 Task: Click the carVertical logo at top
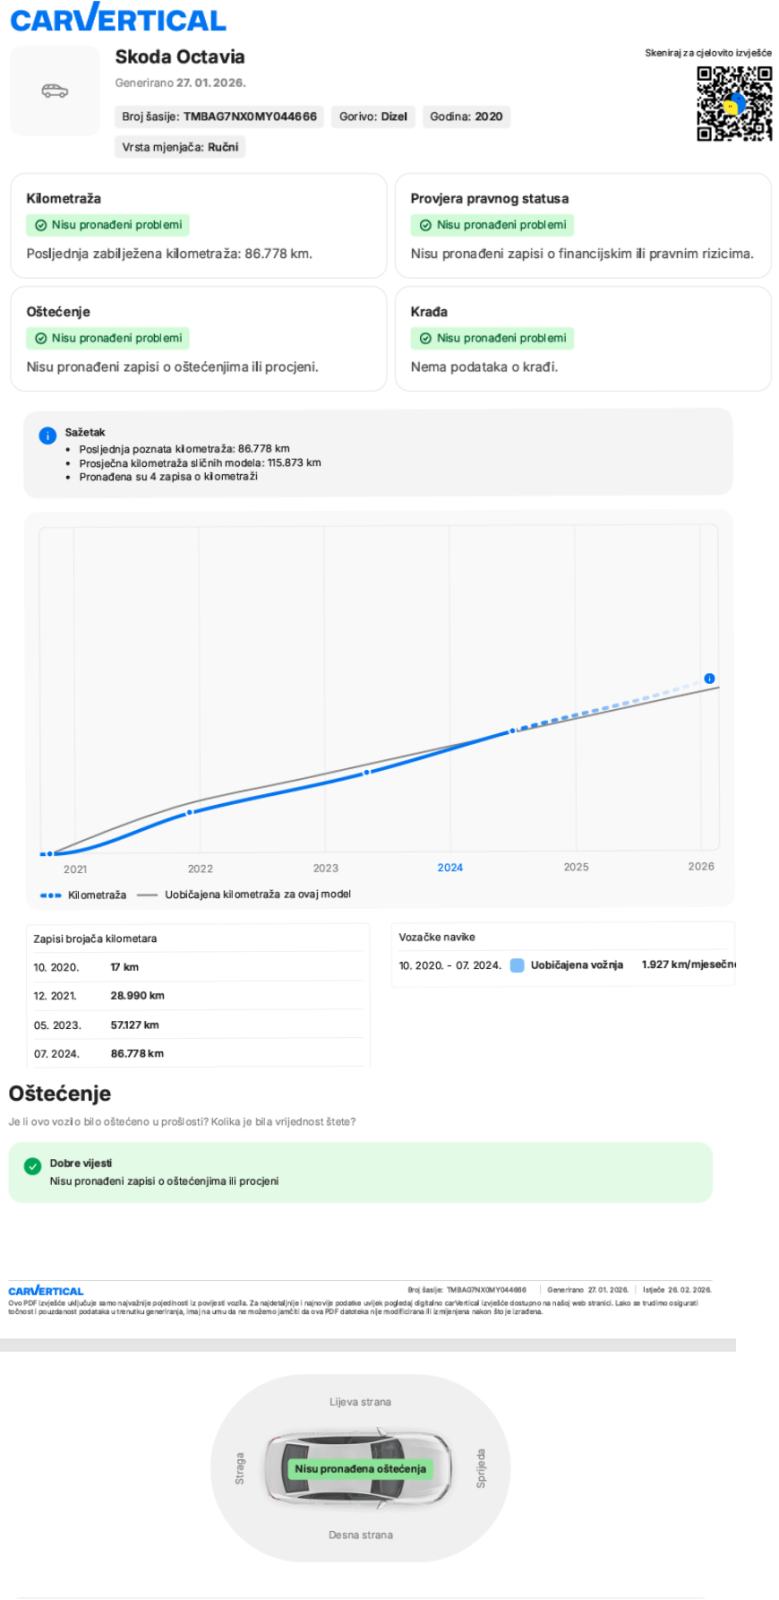(x=117, y=20)
